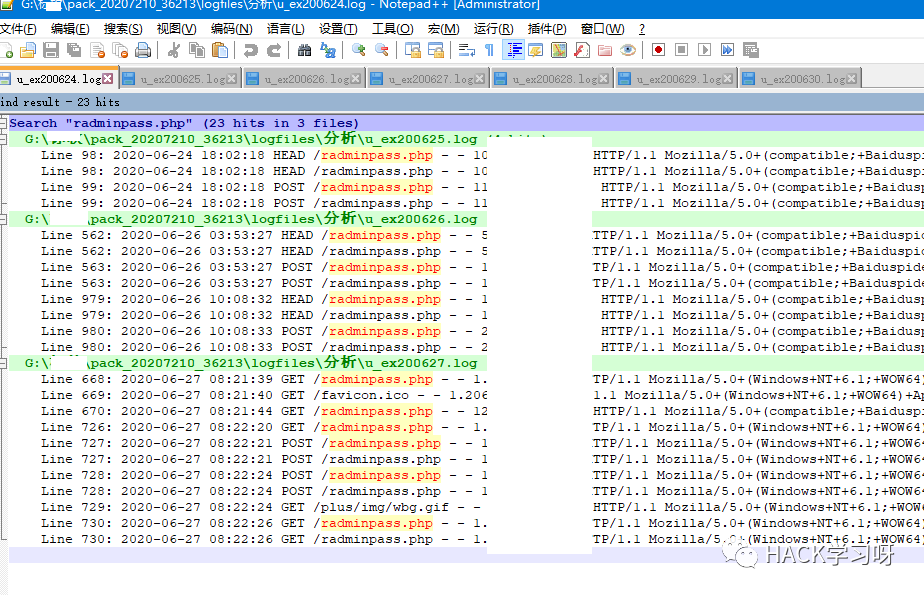Collapse the u_ex200626.log results group
Screen dimensions: 924x595
(x=3, y=219)
